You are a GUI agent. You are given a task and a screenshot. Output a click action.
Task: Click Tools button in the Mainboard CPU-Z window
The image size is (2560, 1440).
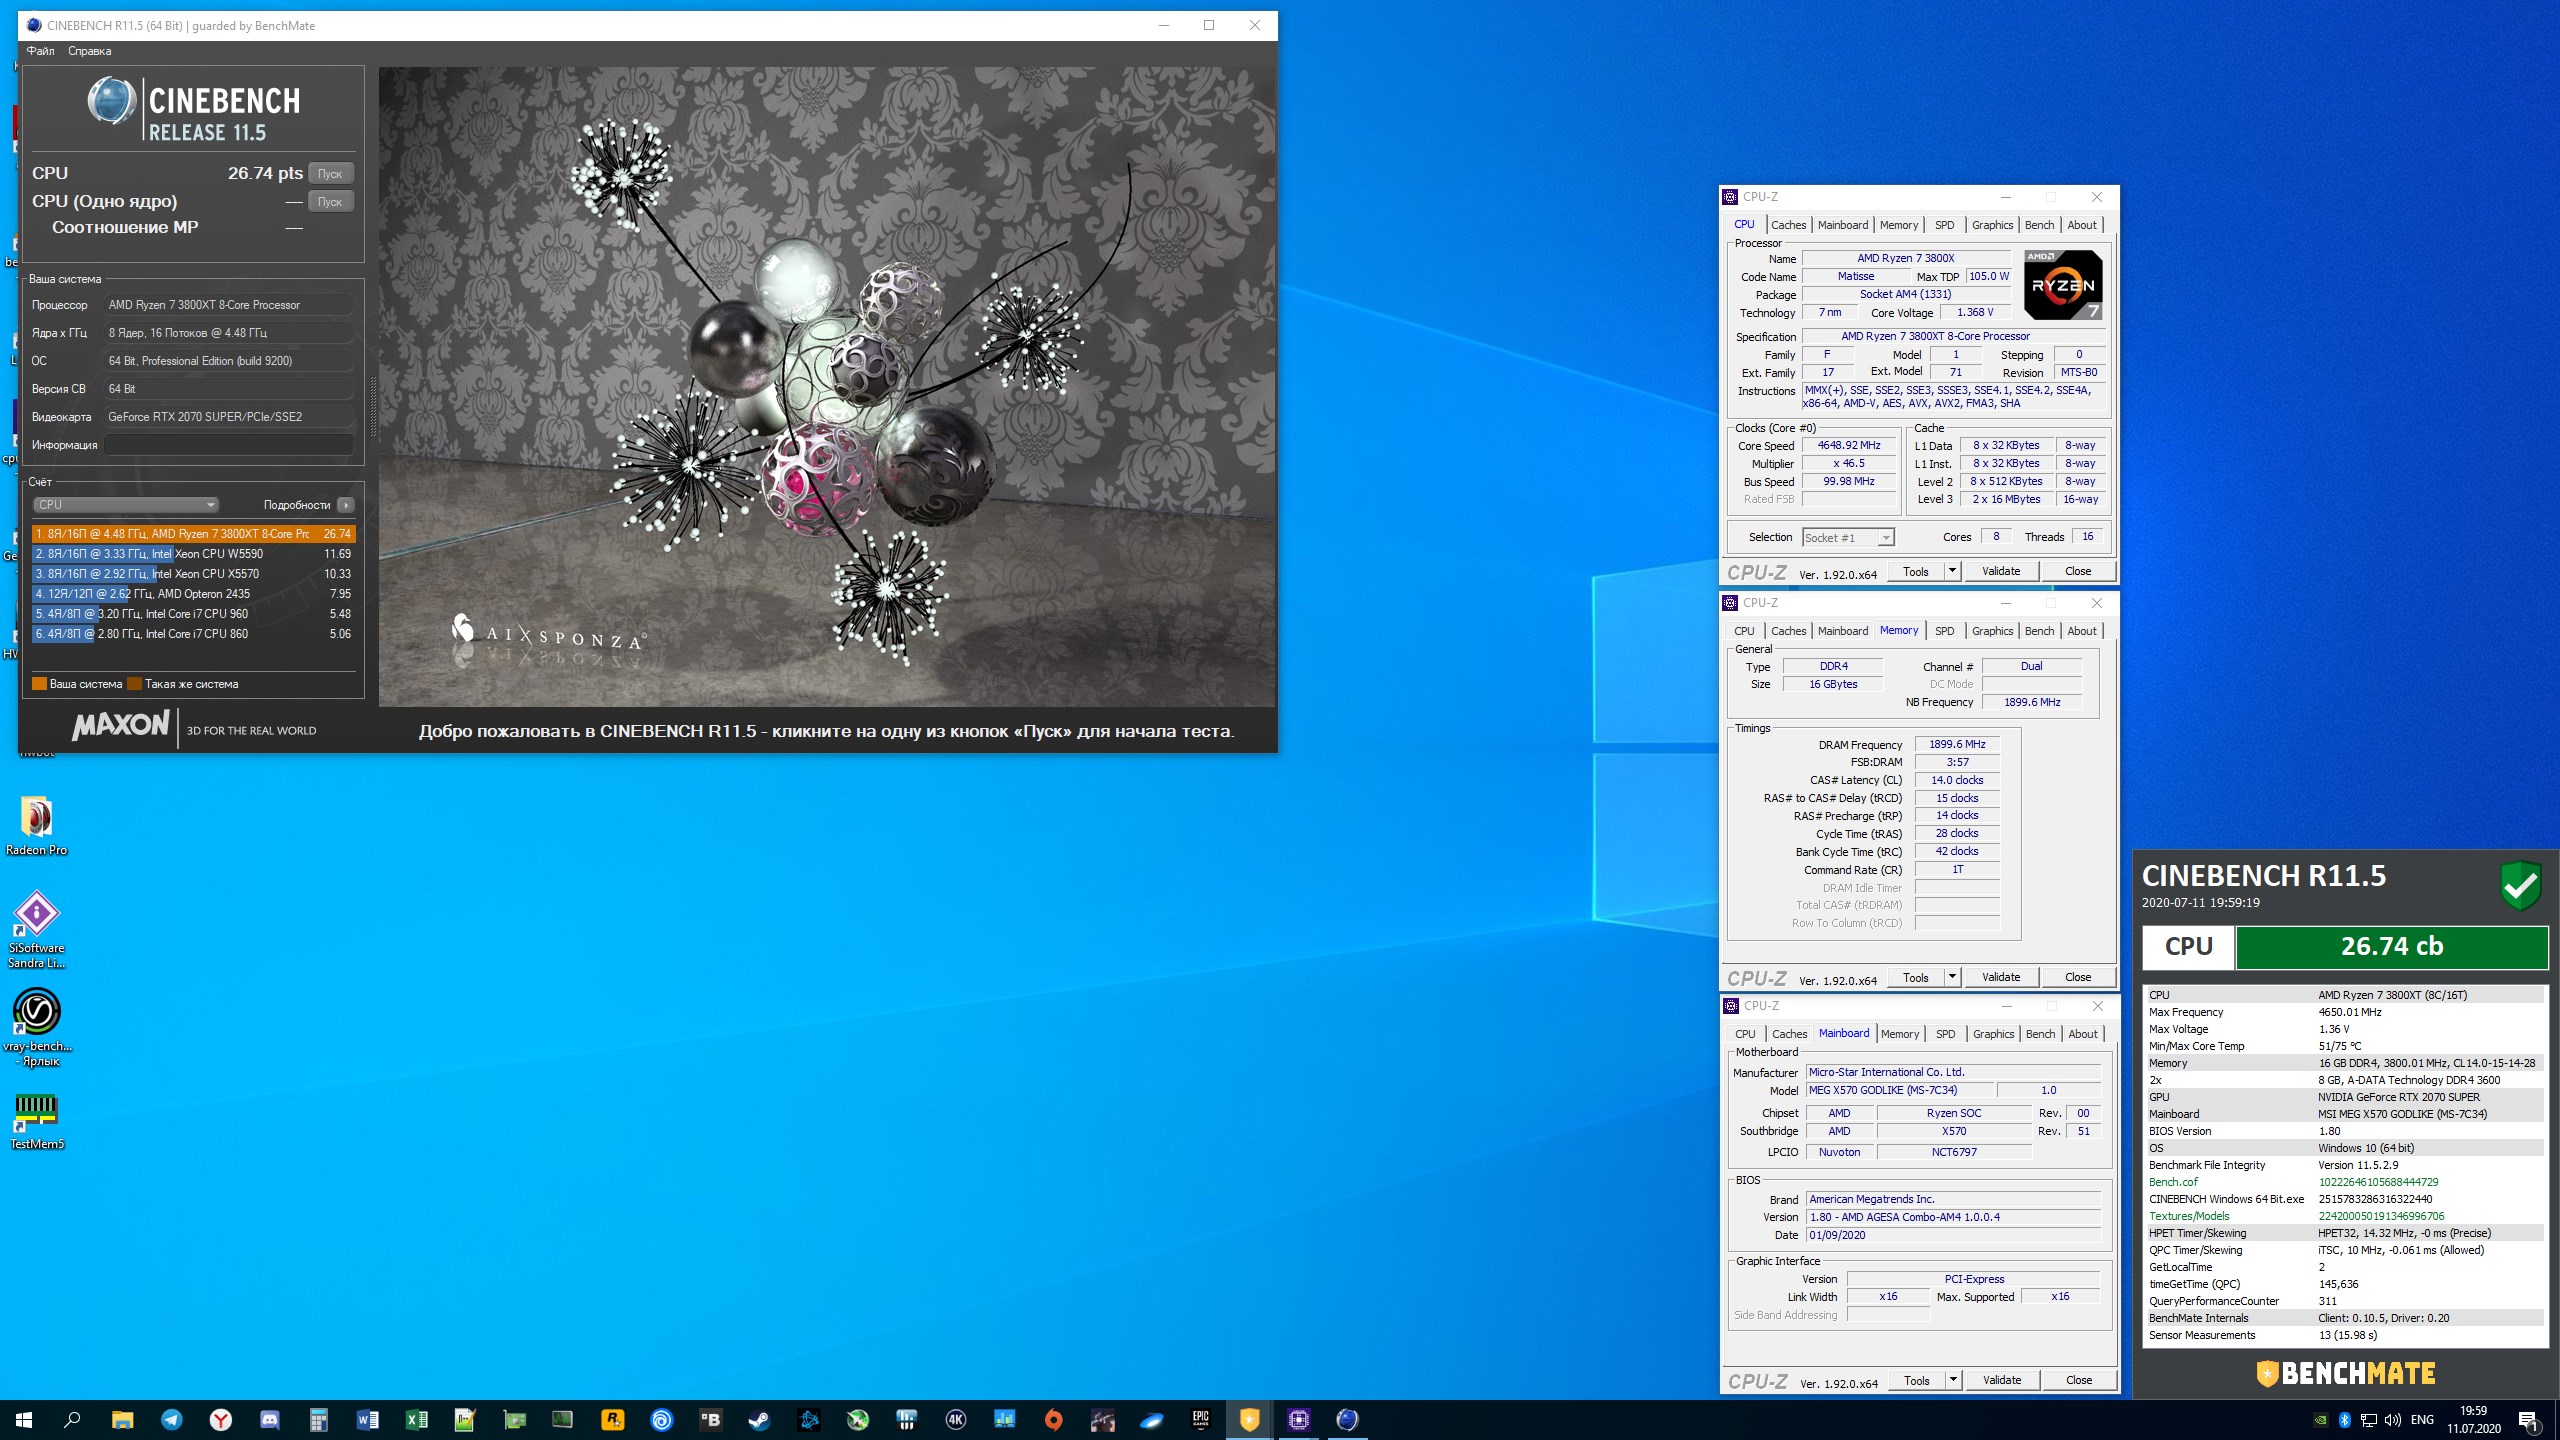[1916, 1380]
